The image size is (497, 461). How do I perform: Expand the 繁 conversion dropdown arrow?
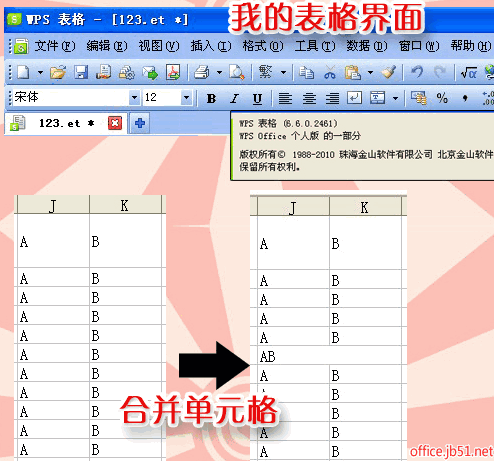coord(283,72)
